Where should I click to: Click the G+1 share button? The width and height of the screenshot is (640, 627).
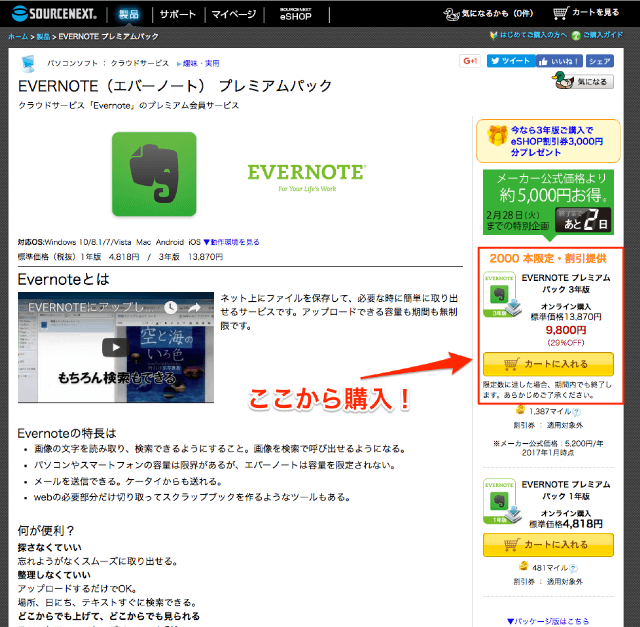tap(470, 61)
